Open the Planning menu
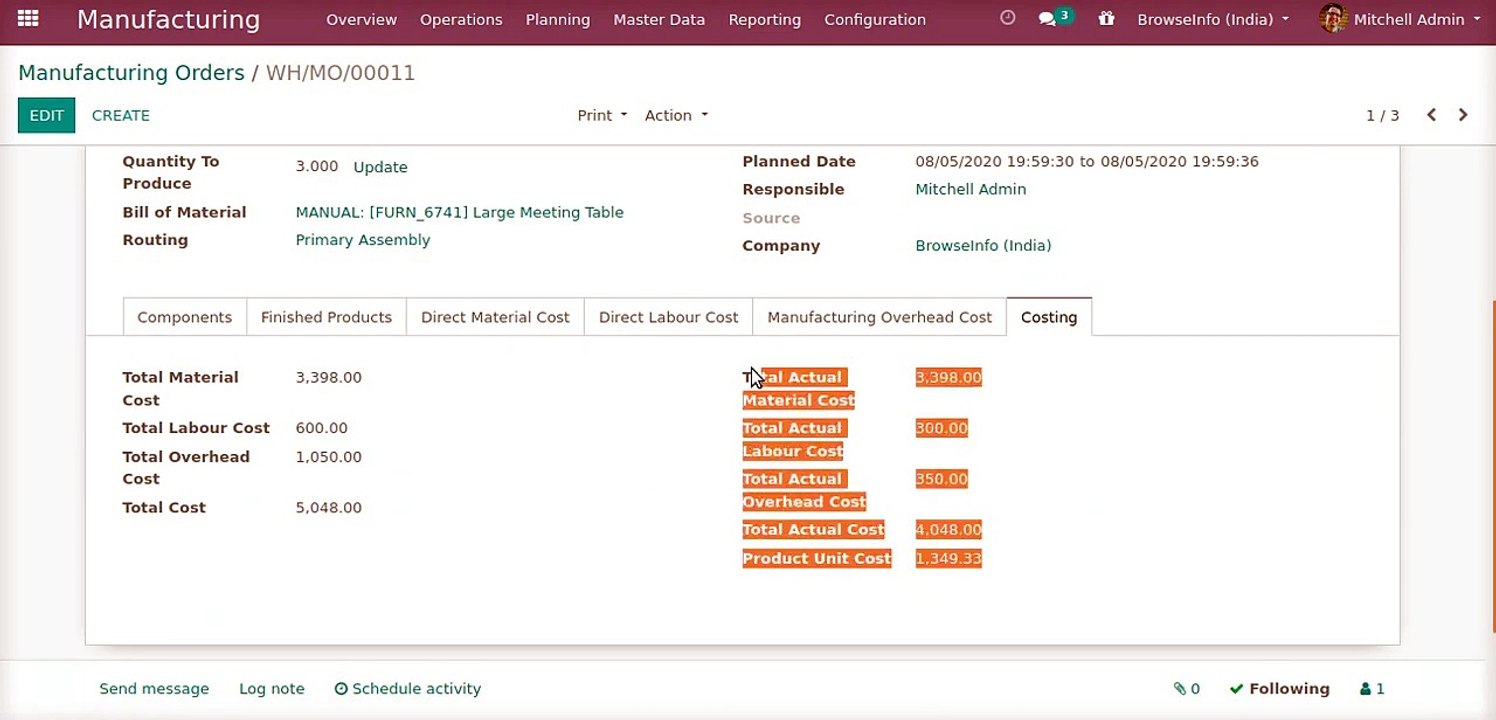This screenshot has height=720, width=1496. [x=558, y=19]
